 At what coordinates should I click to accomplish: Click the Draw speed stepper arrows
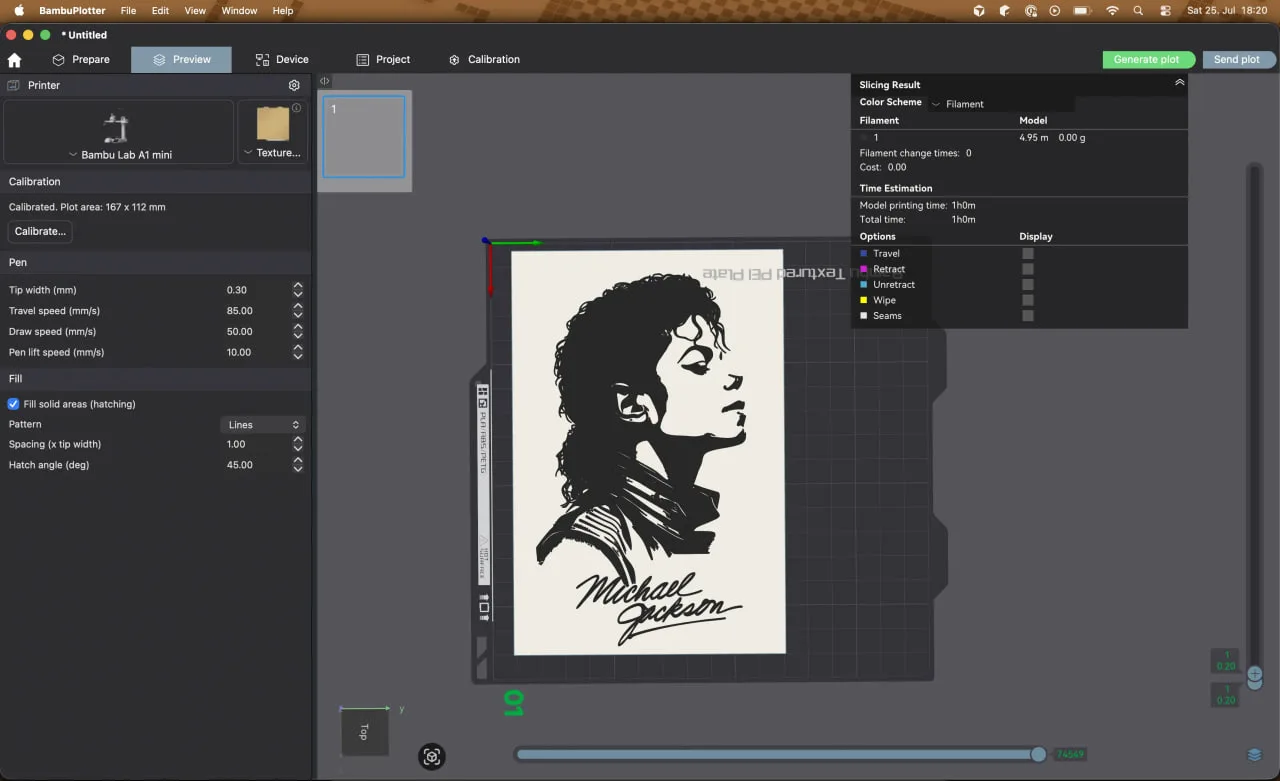tap(298, 332)
